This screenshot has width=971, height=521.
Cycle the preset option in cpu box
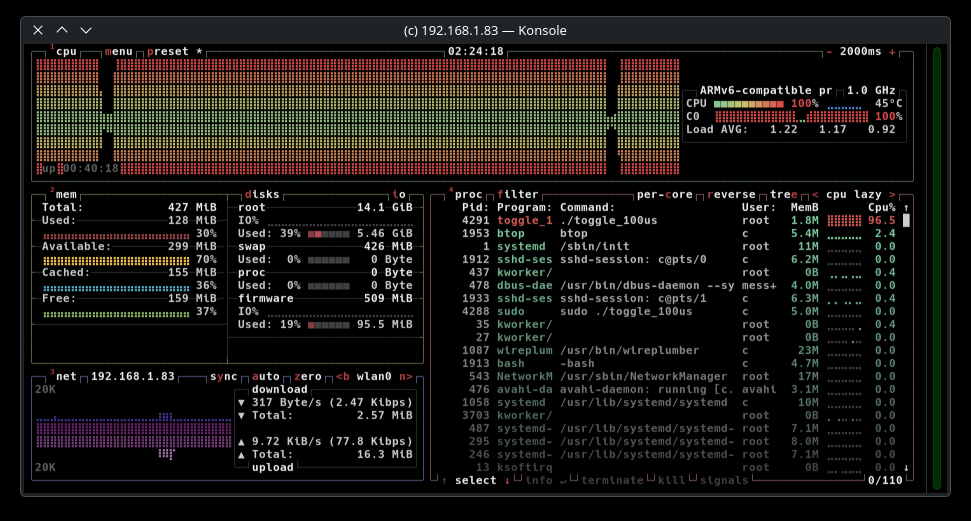point(171,51)
